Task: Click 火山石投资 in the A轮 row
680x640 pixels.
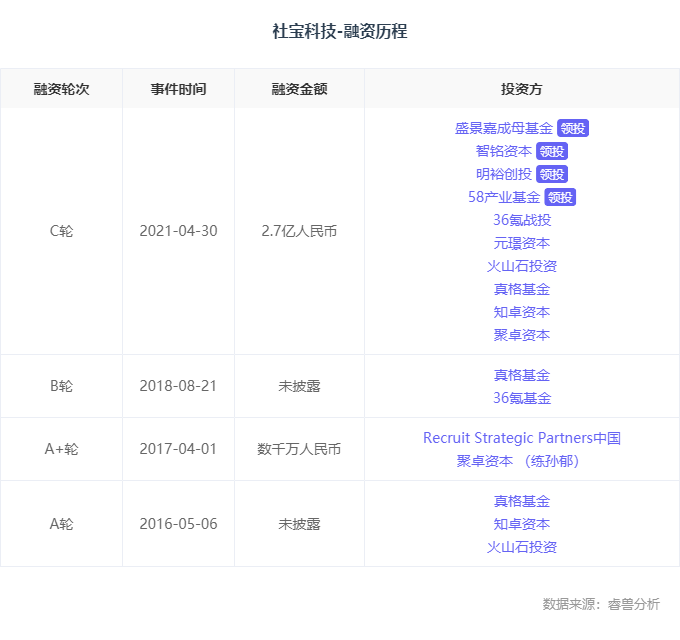Action: point(522,547)
